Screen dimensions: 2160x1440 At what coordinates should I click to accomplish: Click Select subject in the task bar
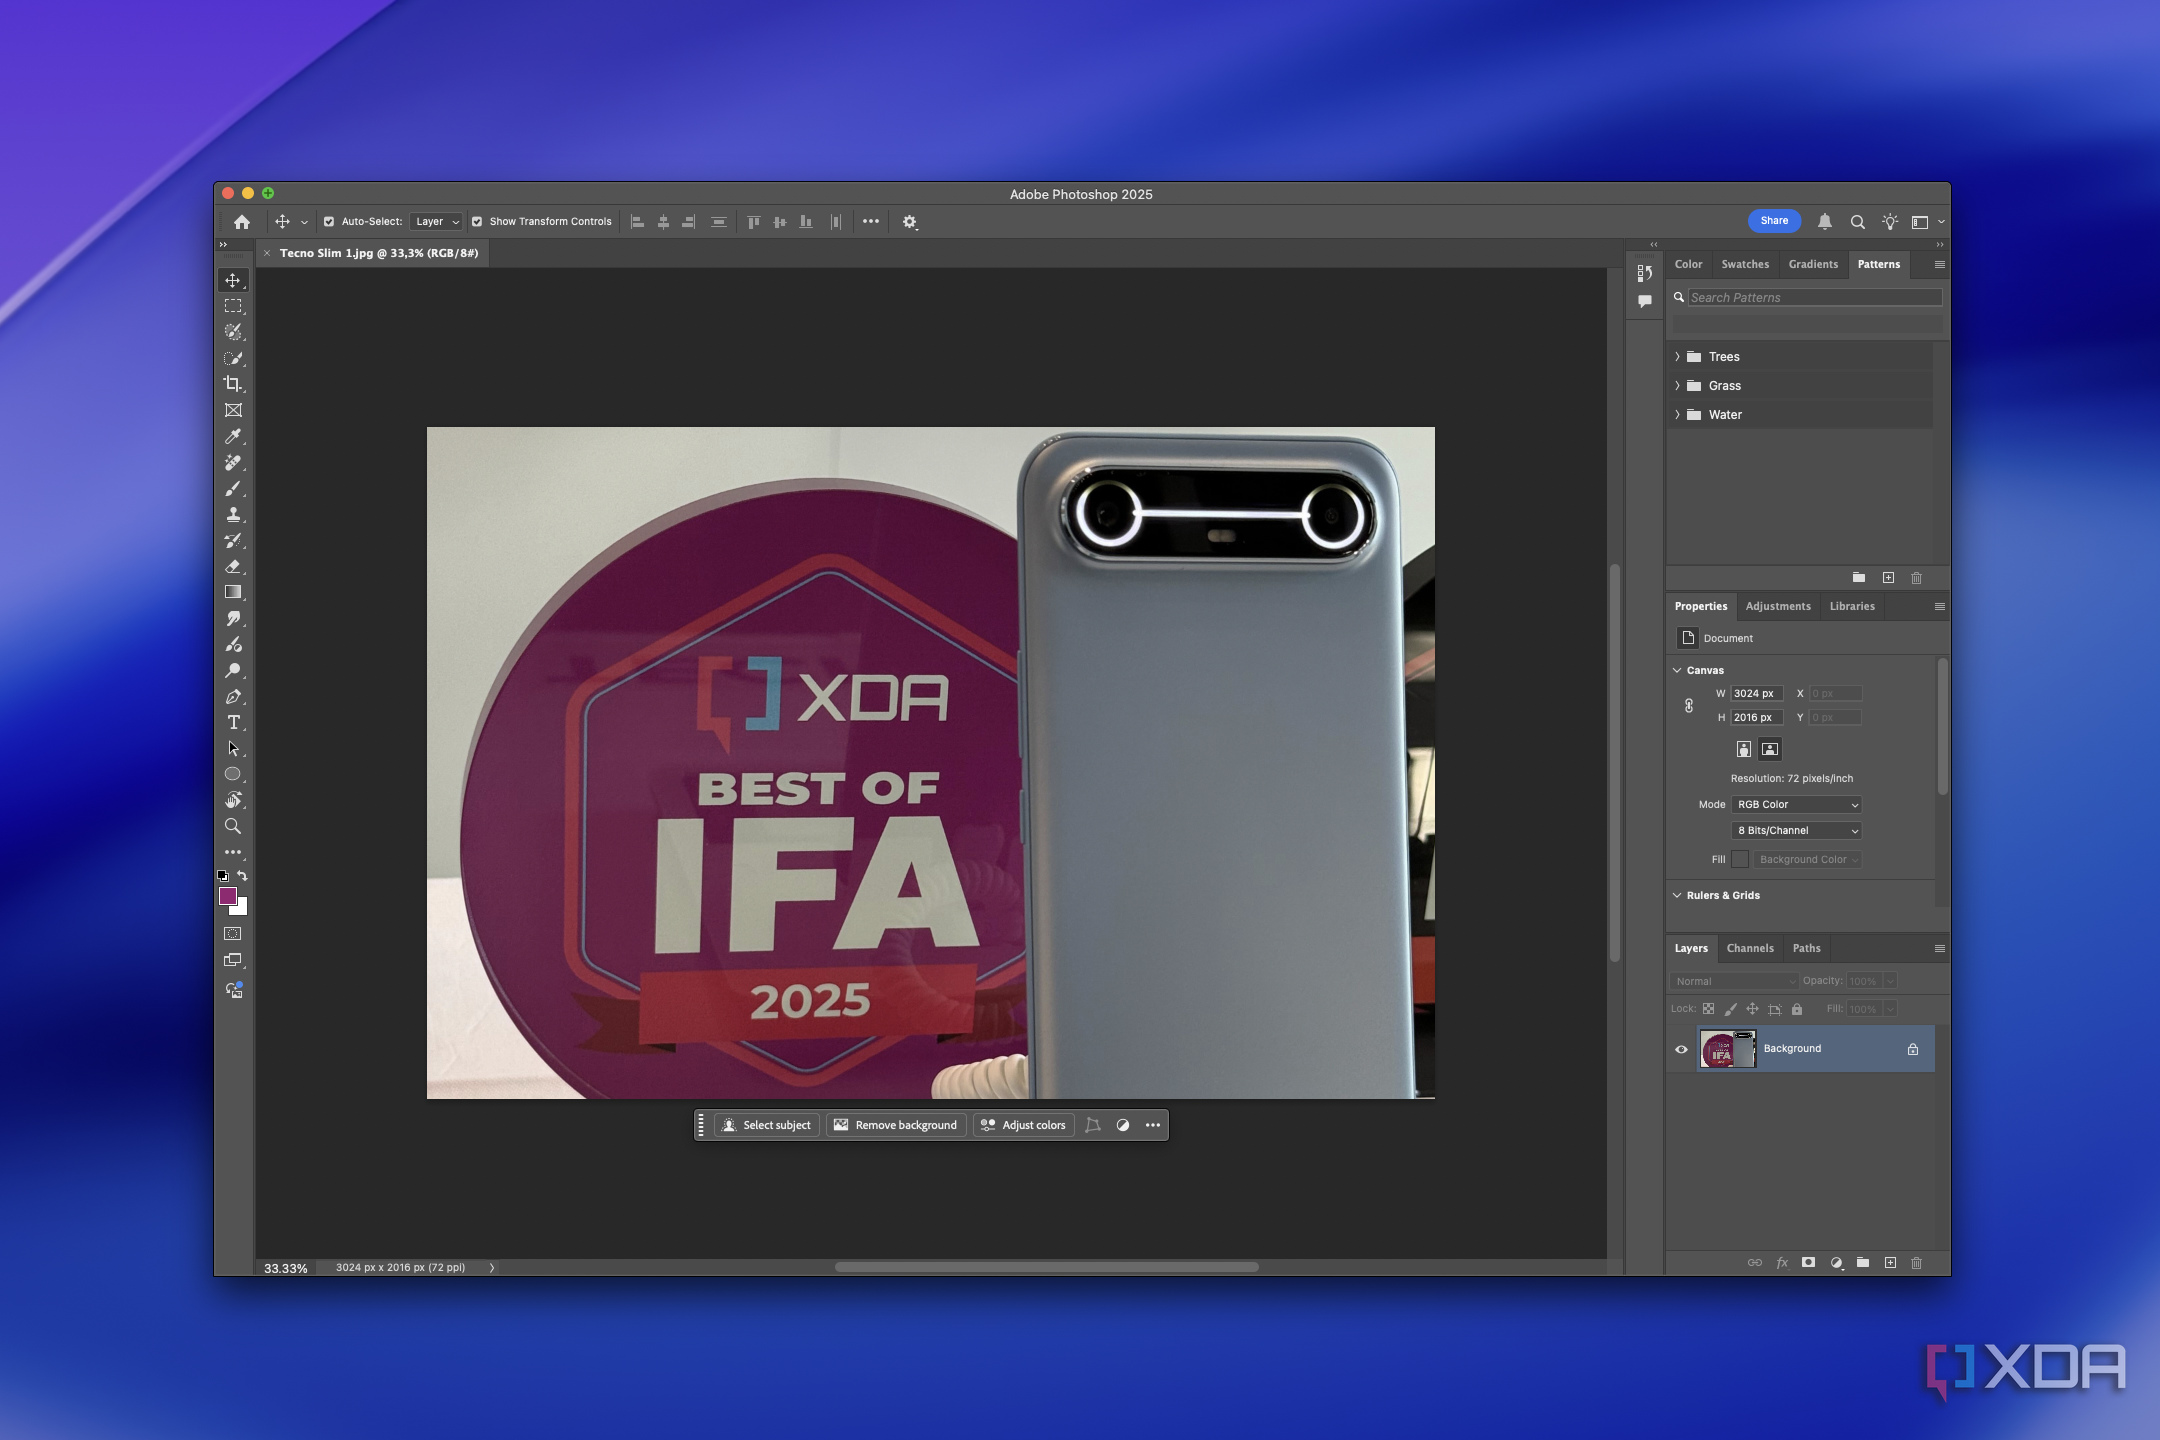click(767, 1125)
